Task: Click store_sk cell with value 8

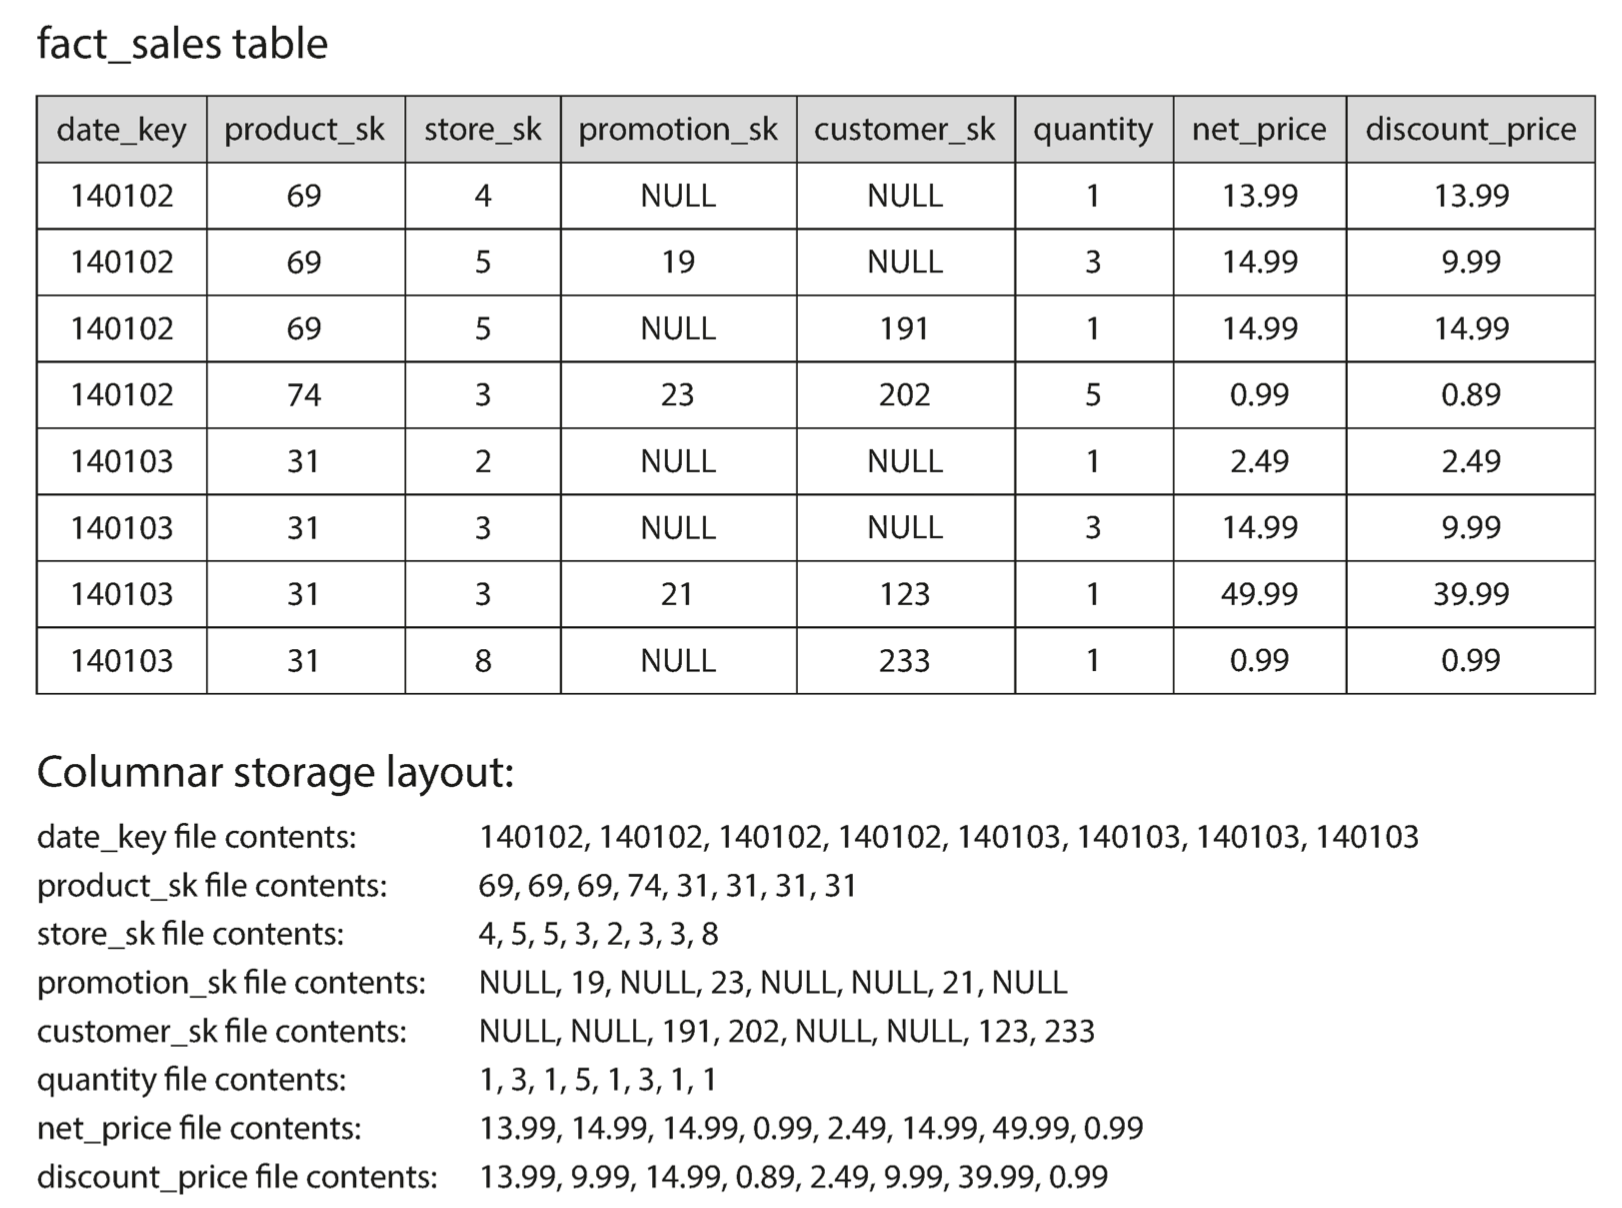Action: point(483,661)
